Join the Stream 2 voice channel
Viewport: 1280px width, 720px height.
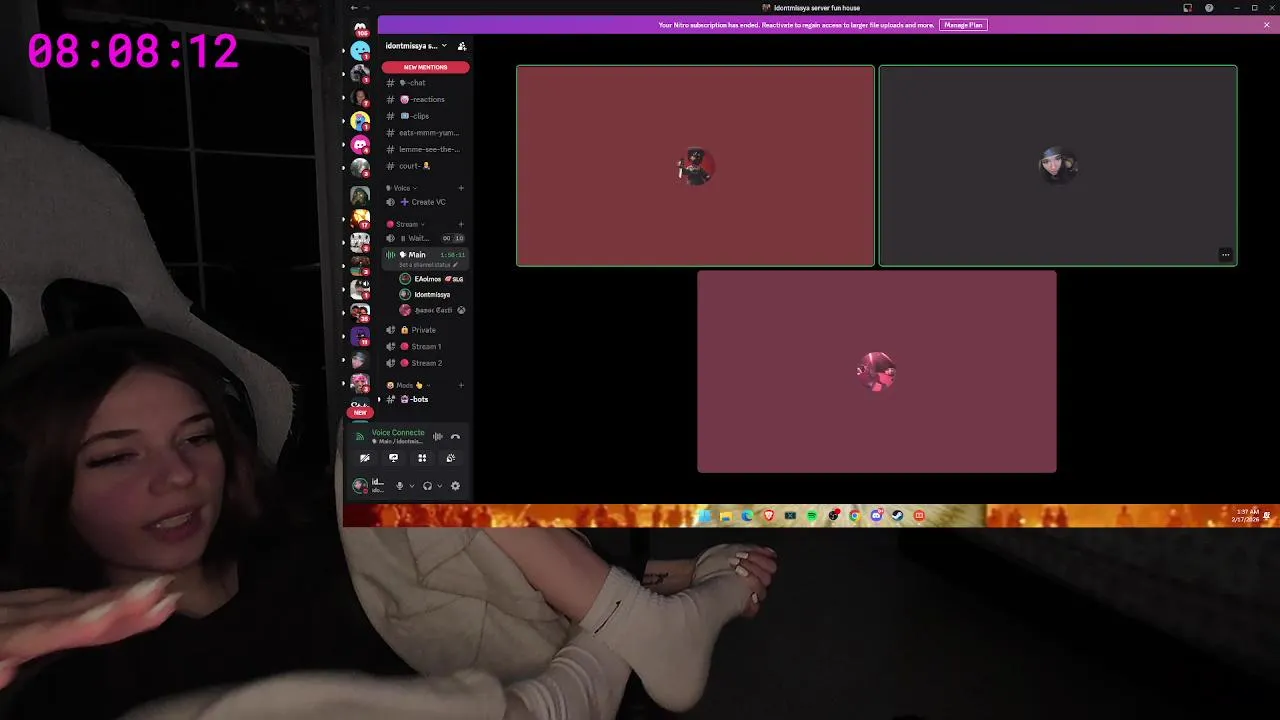[x=425, y=363]
